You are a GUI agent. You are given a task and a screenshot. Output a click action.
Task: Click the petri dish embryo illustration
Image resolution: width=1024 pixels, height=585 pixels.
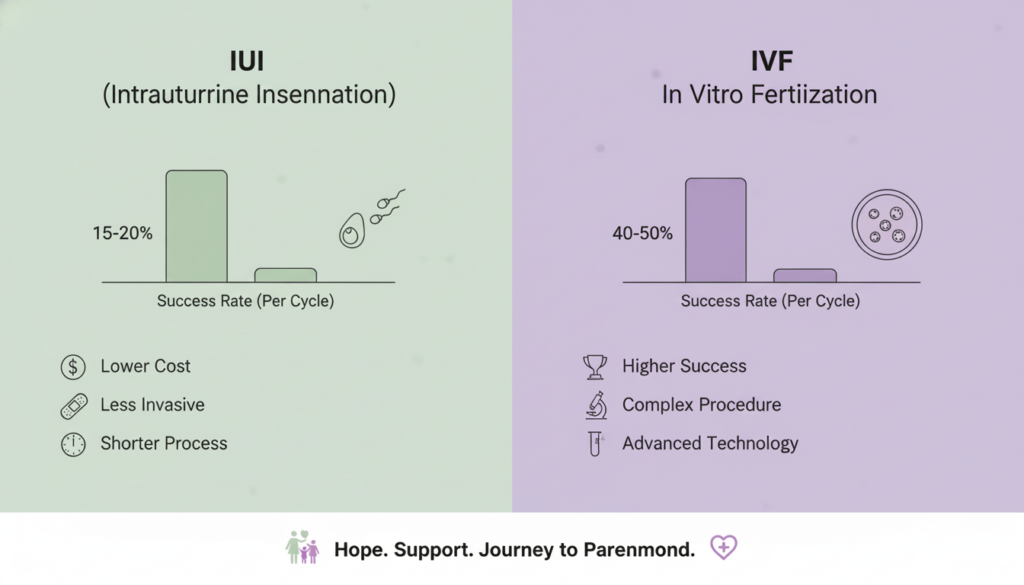pos(886,225)
